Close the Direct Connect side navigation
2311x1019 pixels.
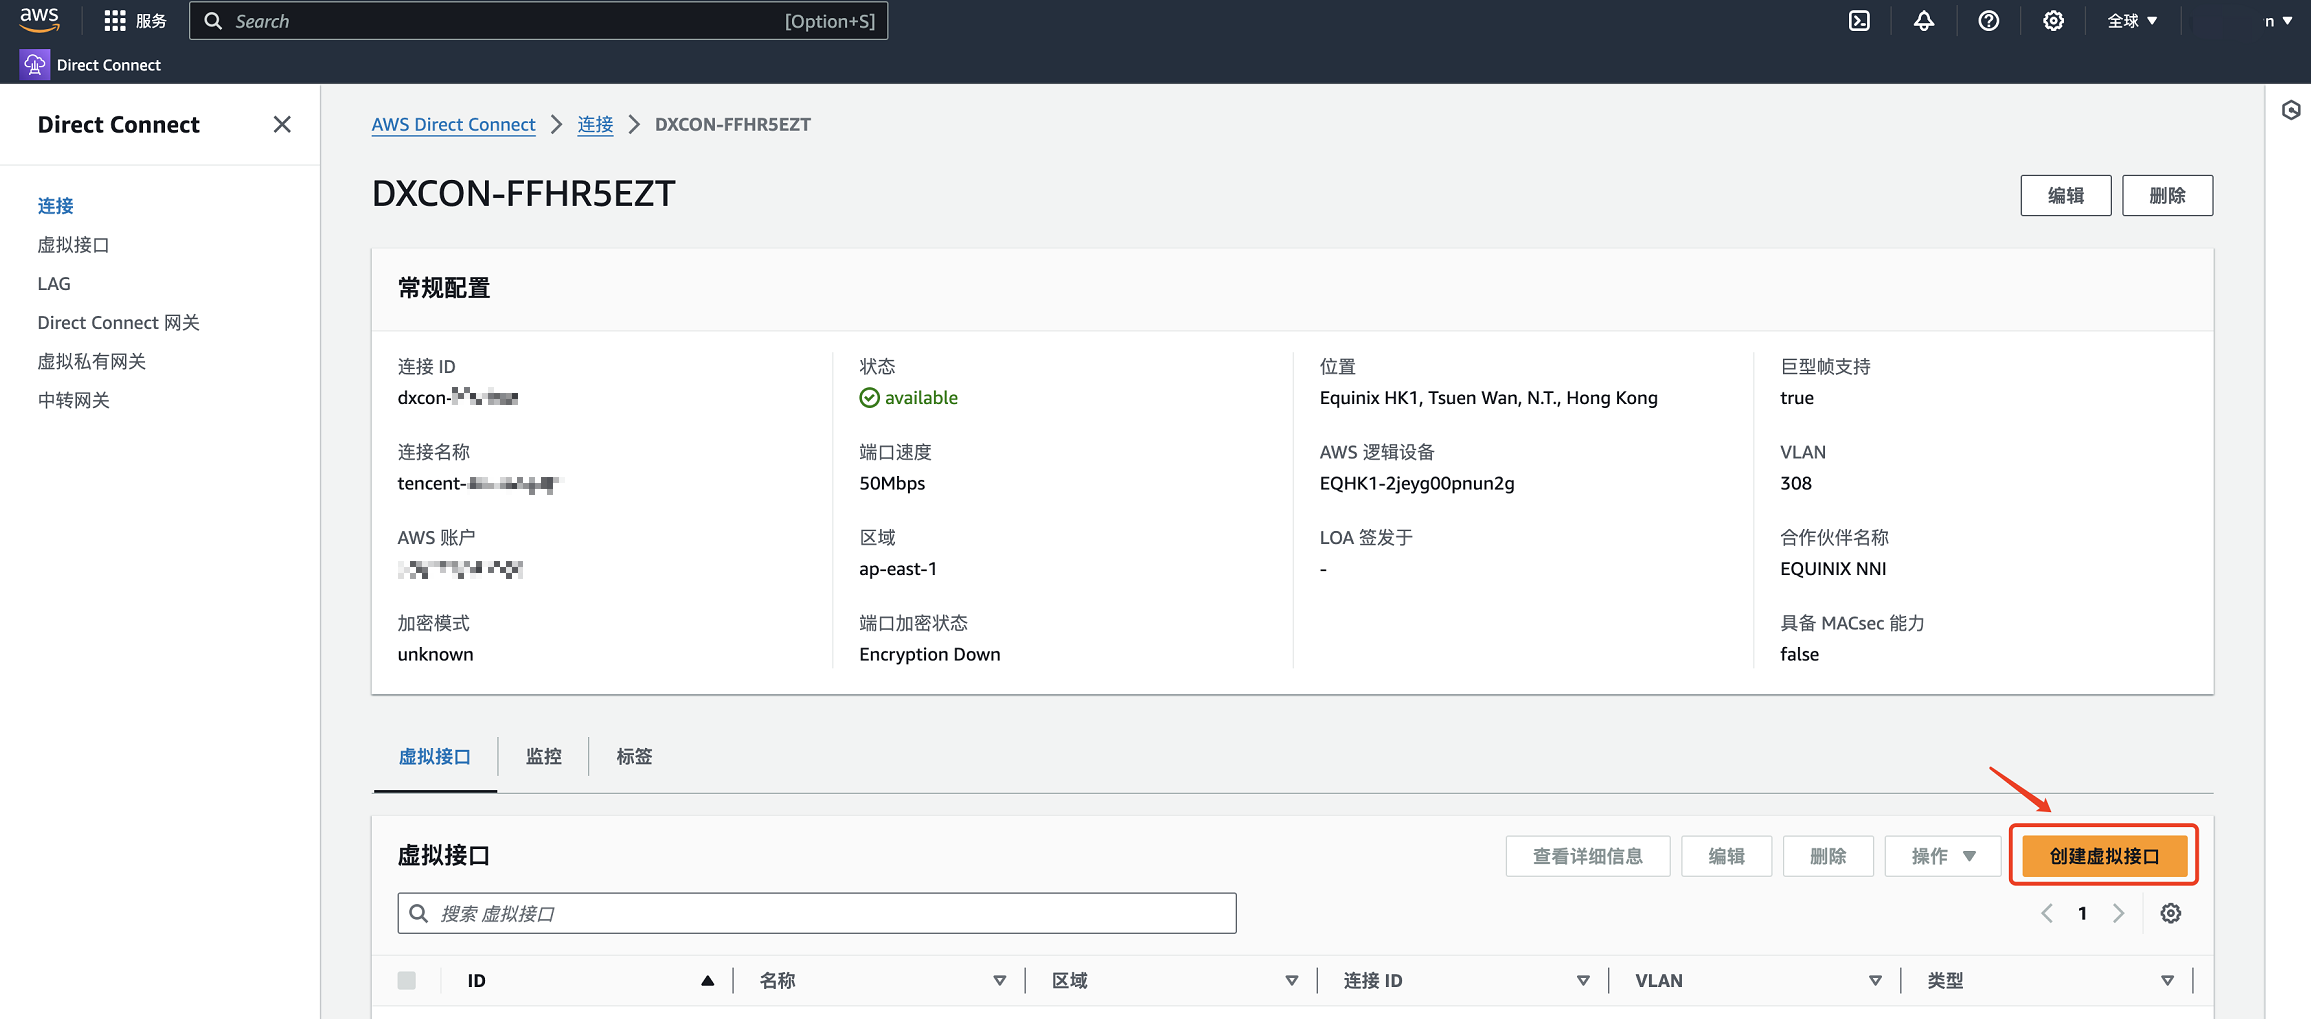[282, 124]
